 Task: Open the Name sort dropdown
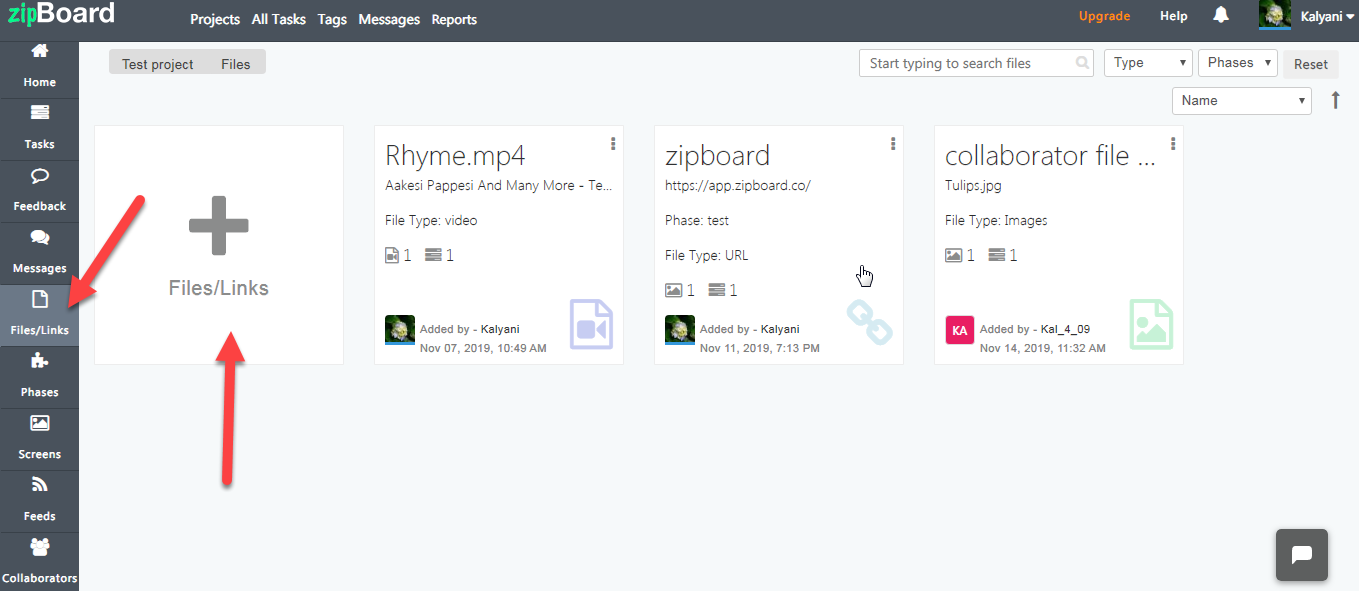pos(1241,100)
